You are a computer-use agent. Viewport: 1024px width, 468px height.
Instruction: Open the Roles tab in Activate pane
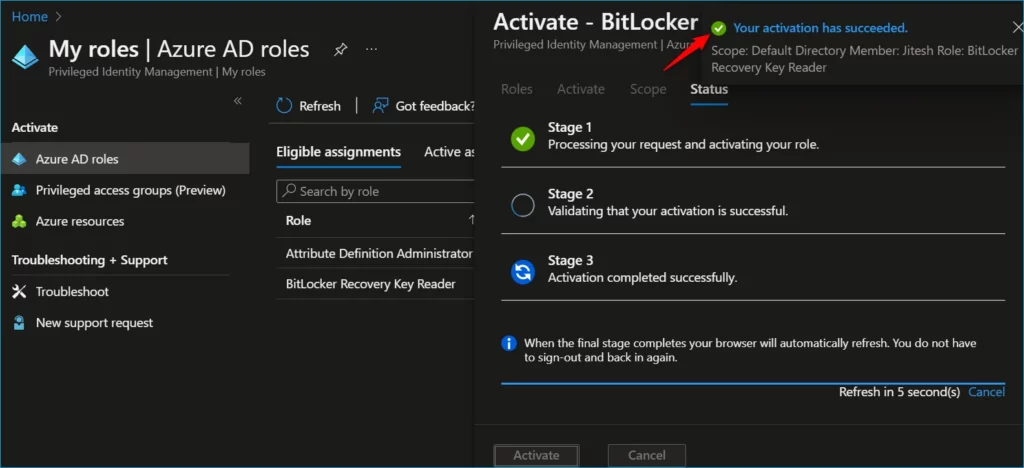(517, 89)
